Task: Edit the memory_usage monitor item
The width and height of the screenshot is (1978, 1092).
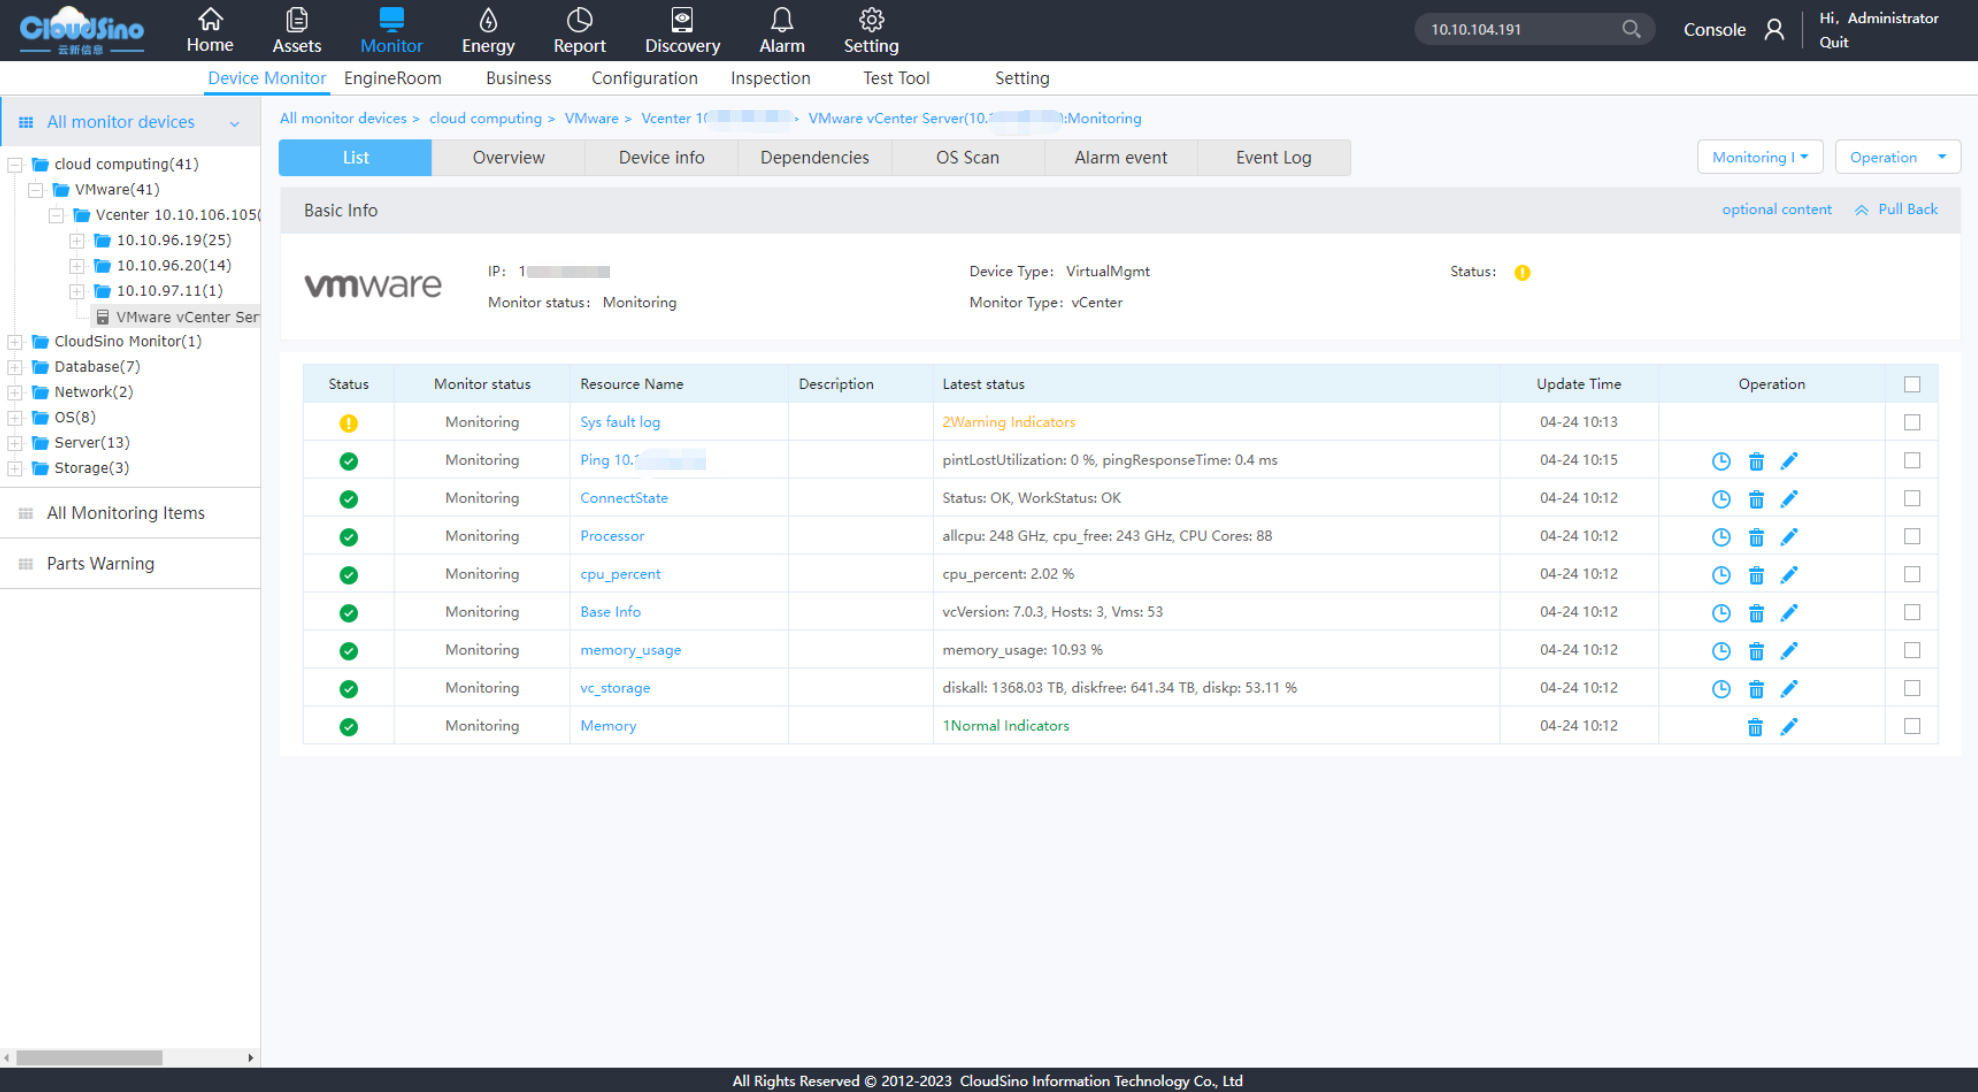Action: click(1789, 651)
